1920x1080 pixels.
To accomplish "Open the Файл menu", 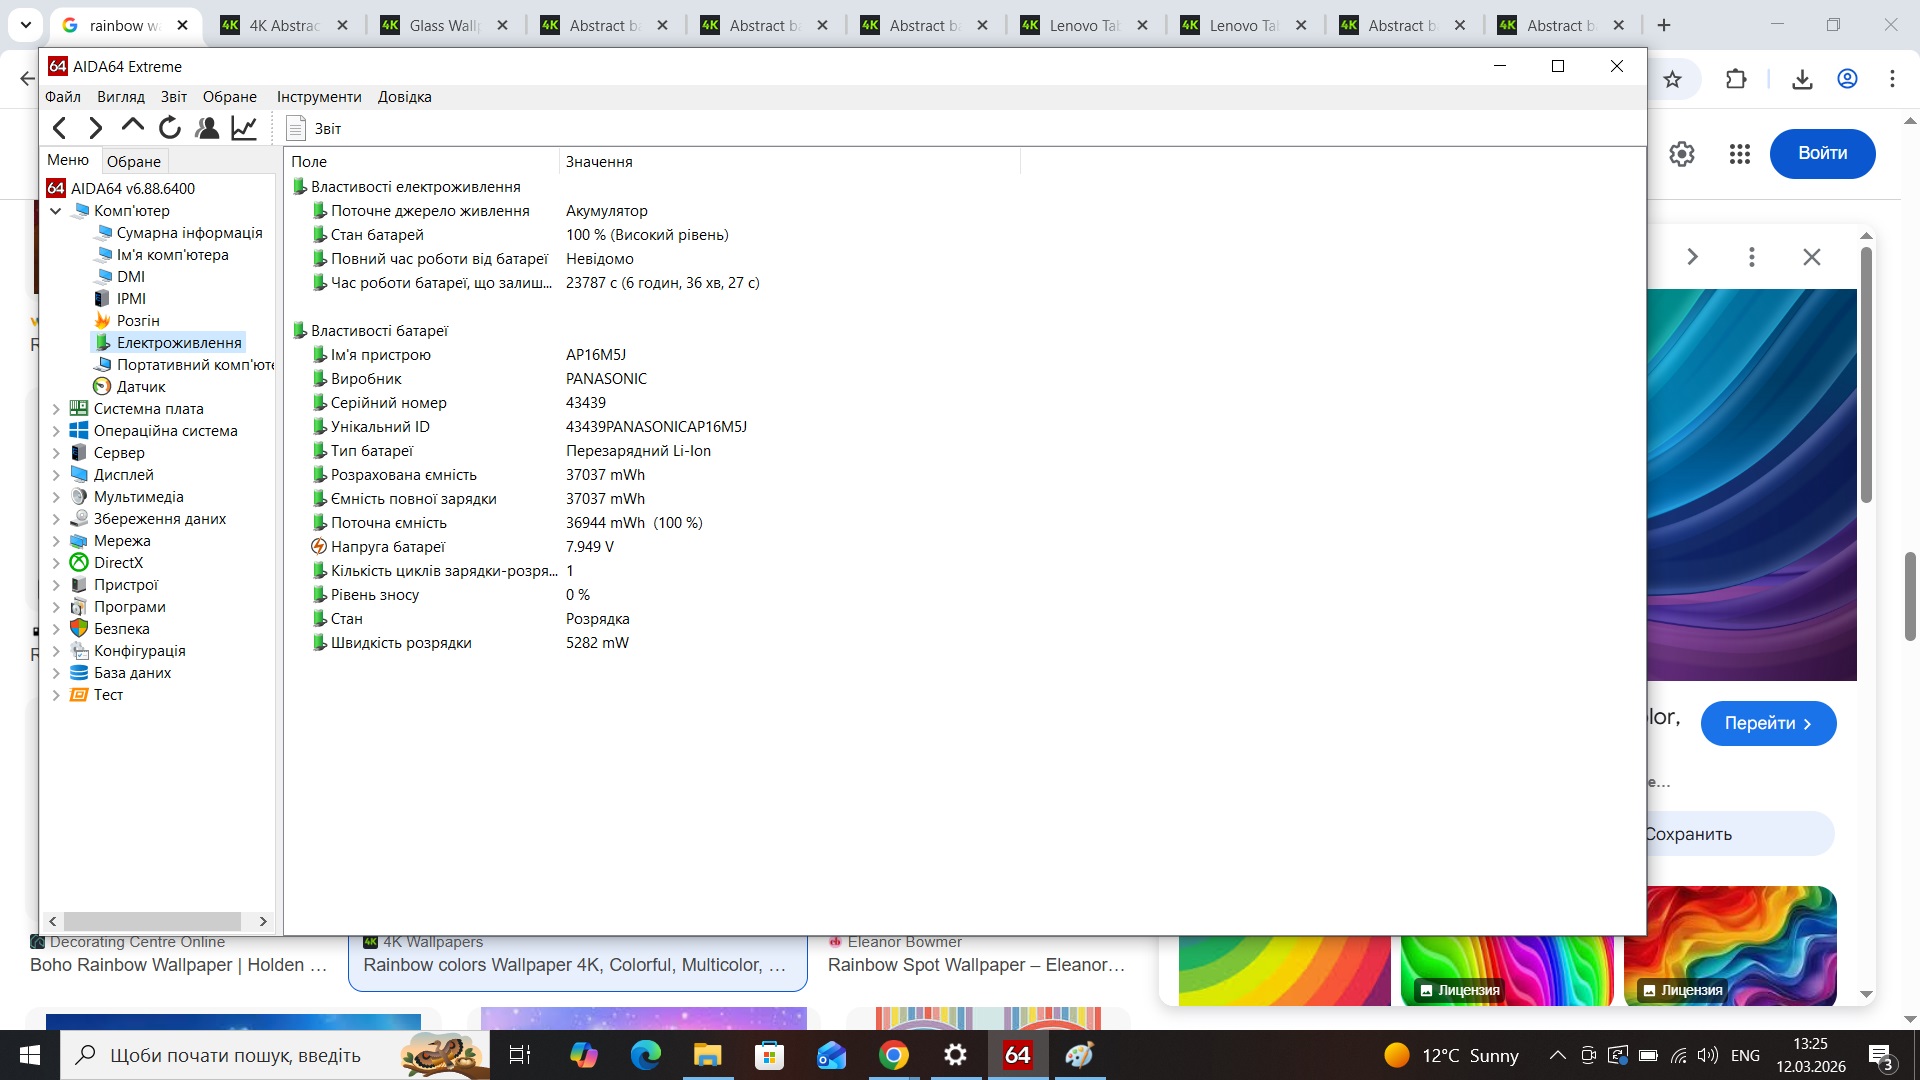I will [63, 96].
